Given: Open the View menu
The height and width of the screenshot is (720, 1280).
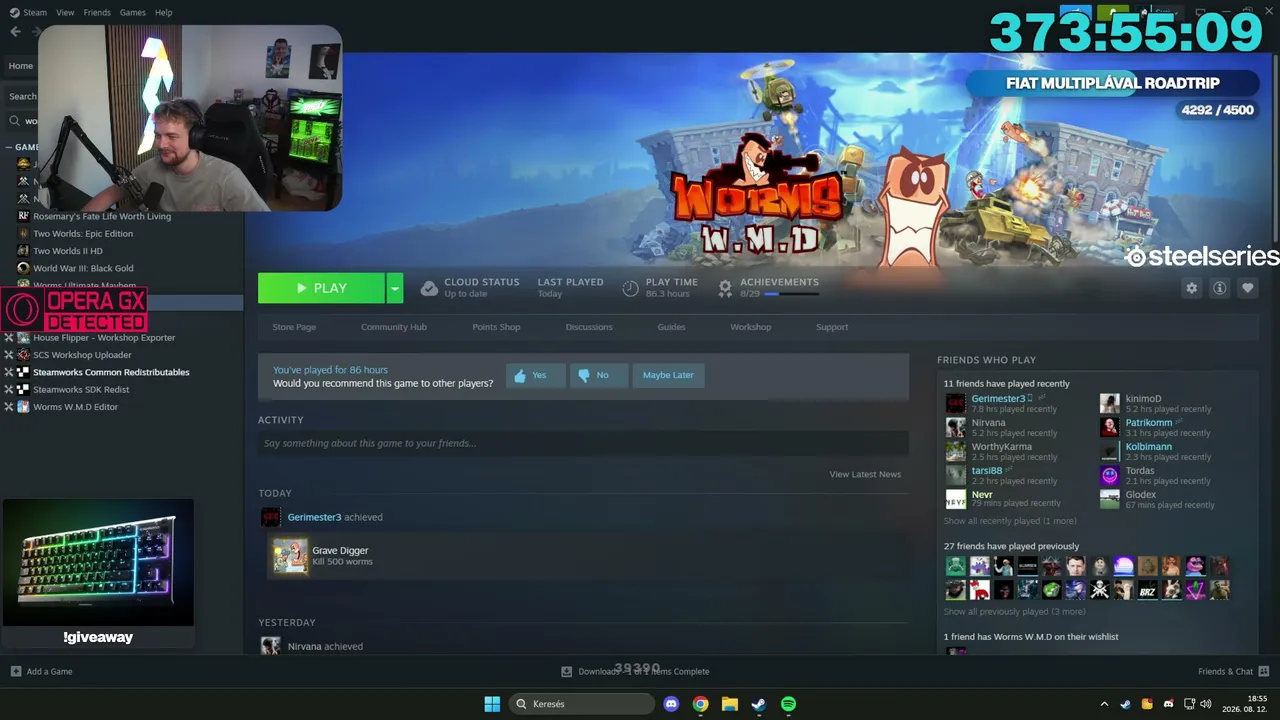Looking at the screenshot, I should point(65,12).
